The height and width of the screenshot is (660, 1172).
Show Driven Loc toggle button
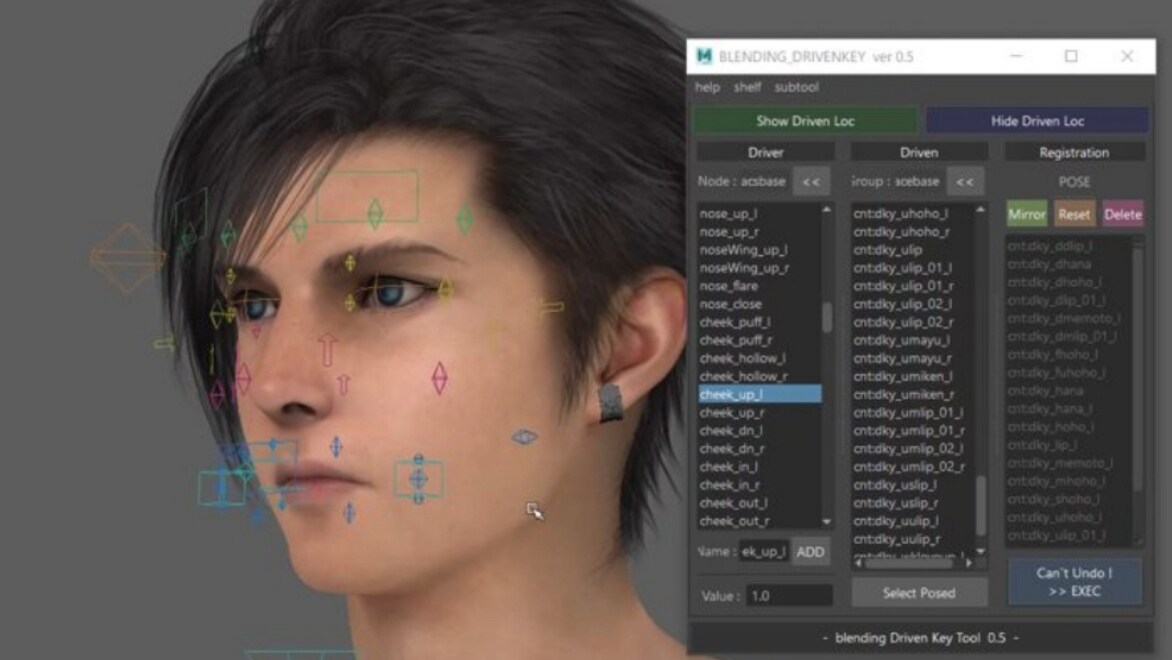(805, 121)
